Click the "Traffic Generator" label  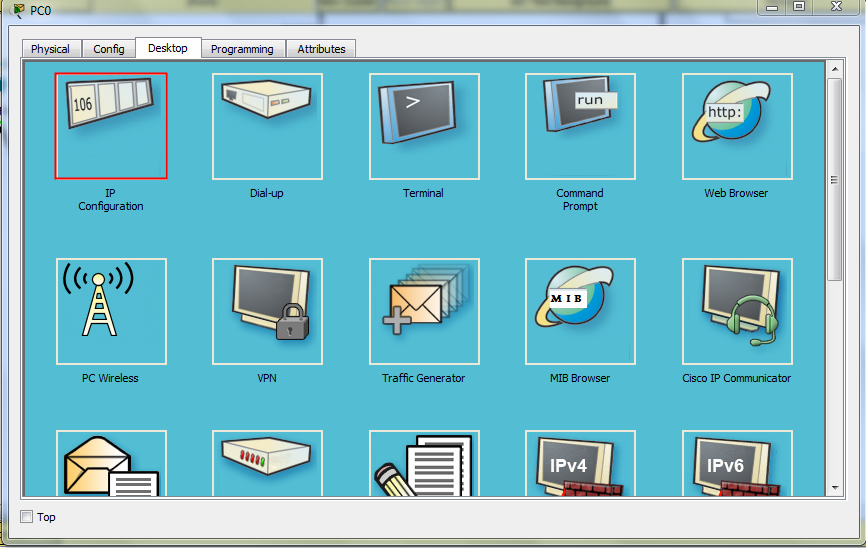pos(424,378)
